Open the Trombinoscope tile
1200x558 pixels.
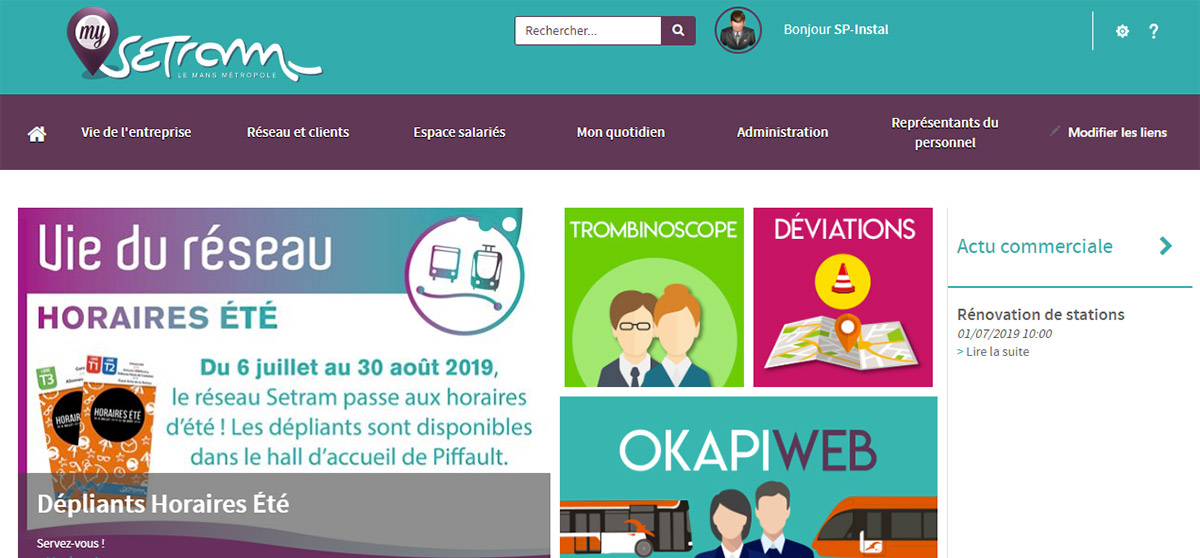[654, 297]
